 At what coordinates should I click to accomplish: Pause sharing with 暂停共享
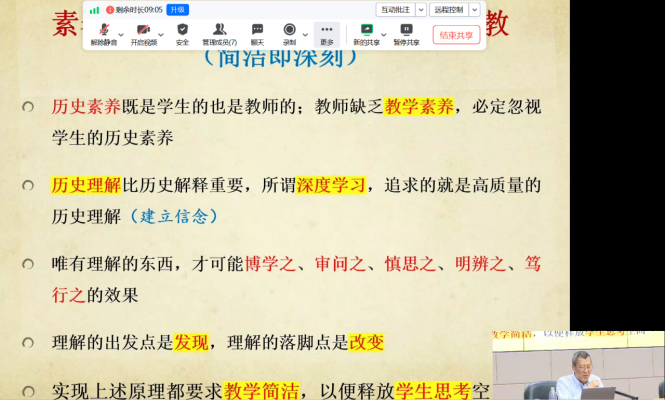tap(406, 34)
